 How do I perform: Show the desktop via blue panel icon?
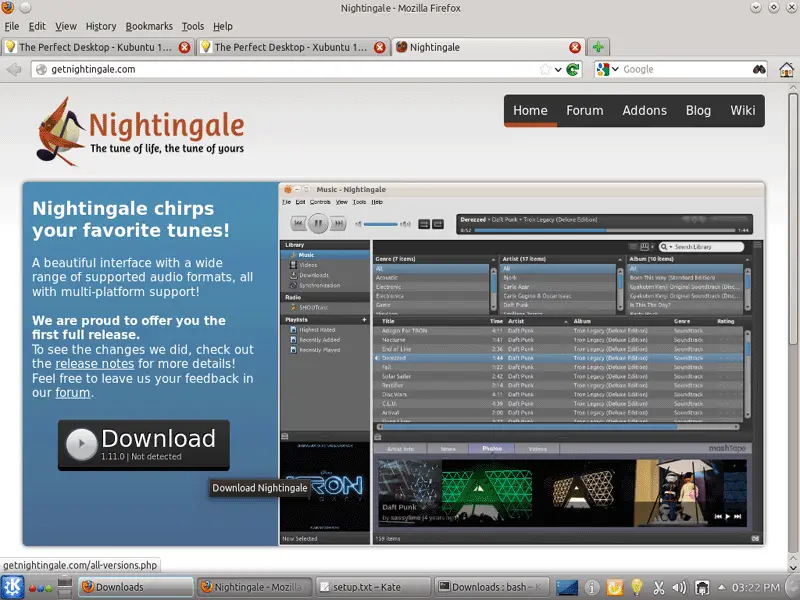pyautogui.click(x=567, y=587)
